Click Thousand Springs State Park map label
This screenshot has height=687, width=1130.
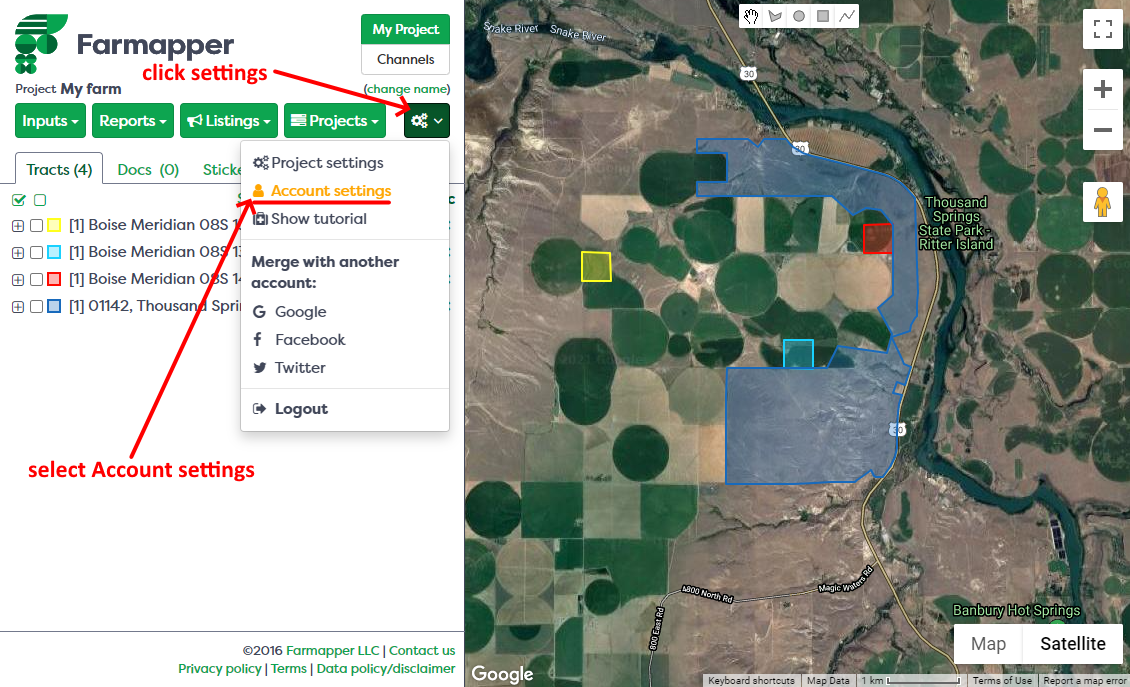[956, 223]
